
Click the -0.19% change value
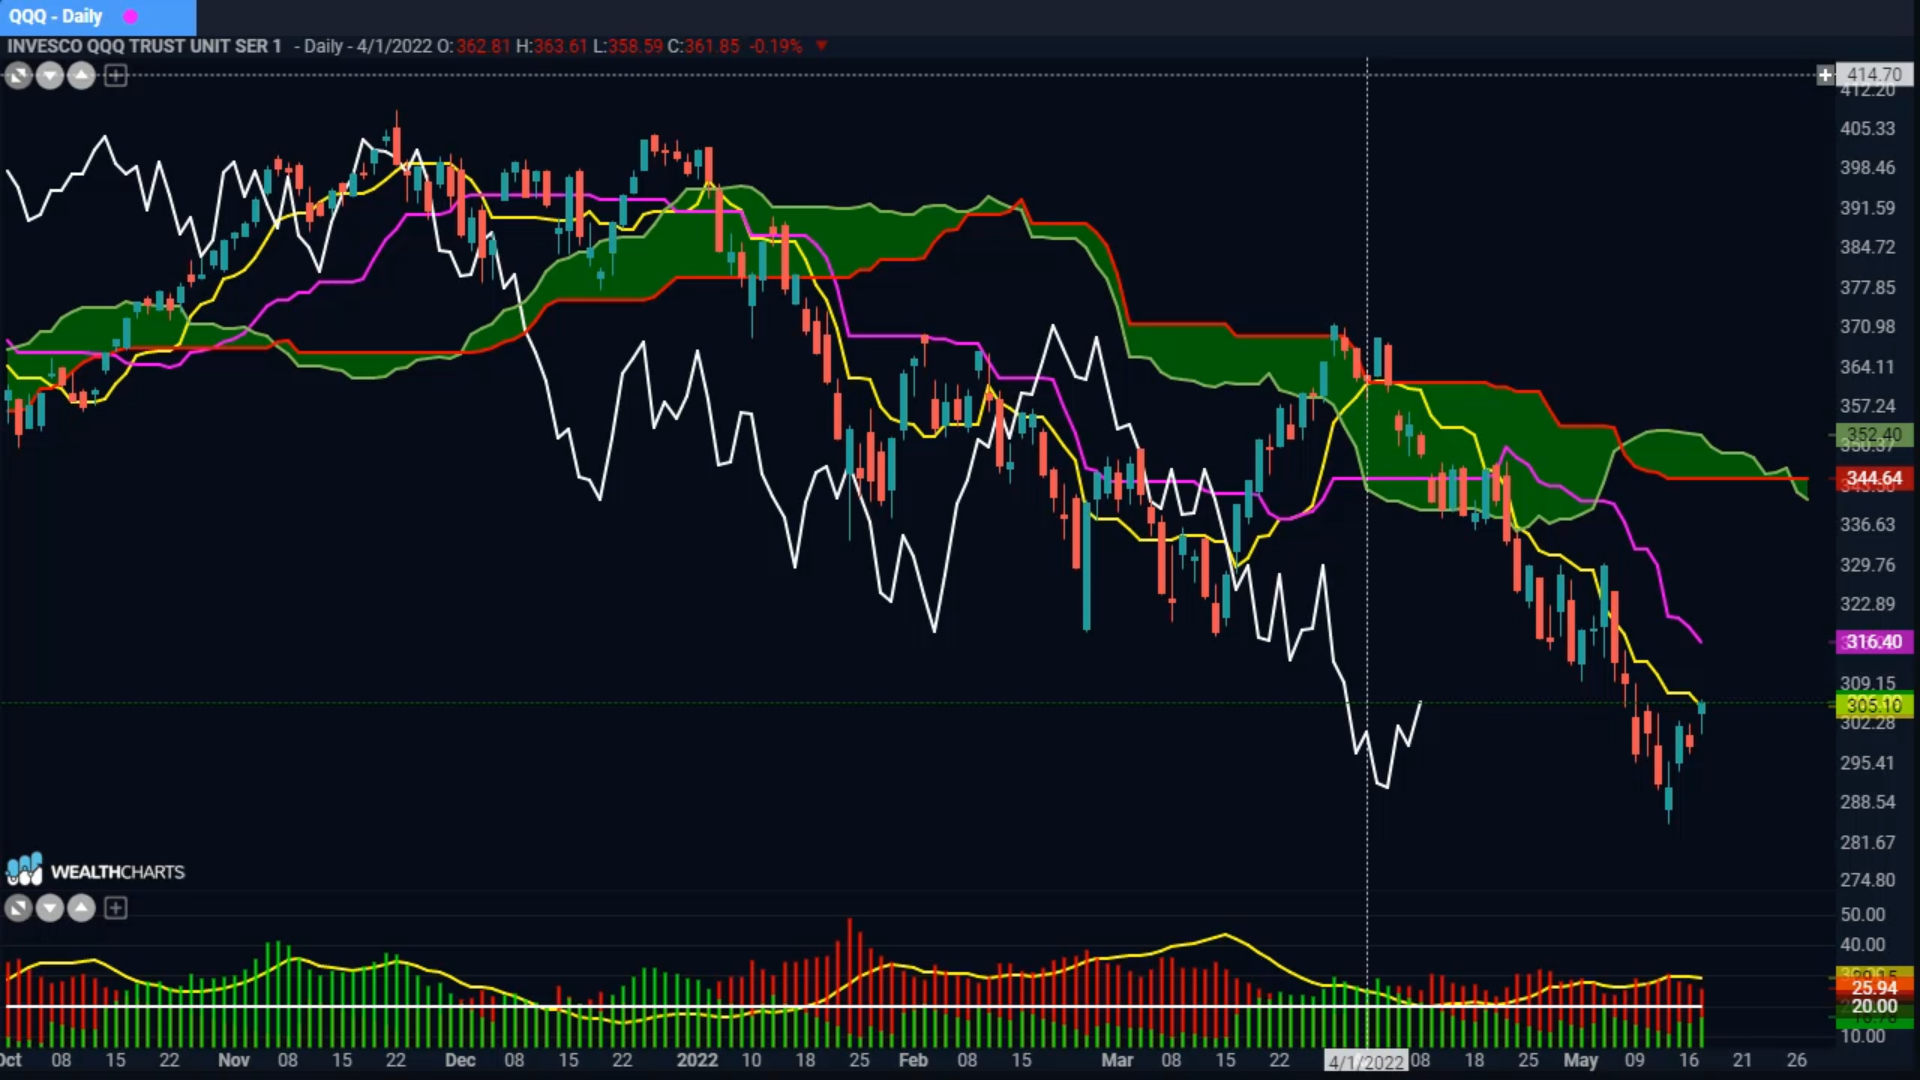[x=776, y=46]
